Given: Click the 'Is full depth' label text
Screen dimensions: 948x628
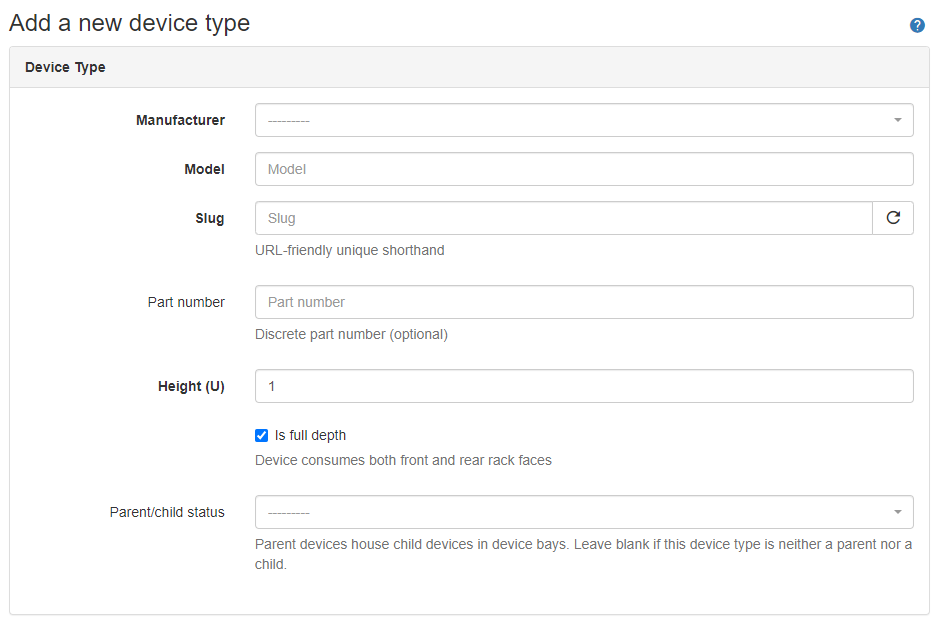Looking at the screenshot, I should point(310,435).
